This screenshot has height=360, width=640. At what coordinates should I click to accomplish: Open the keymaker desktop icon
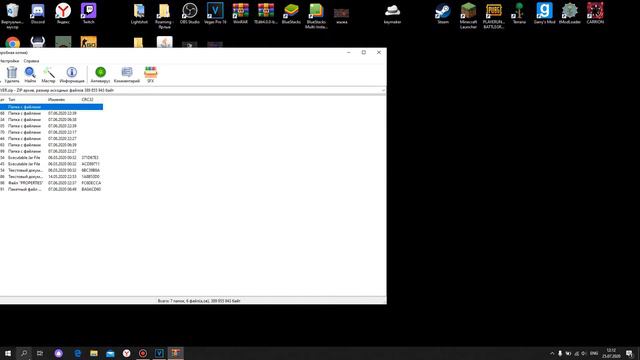pyautogui.click(x=392, y=13)
